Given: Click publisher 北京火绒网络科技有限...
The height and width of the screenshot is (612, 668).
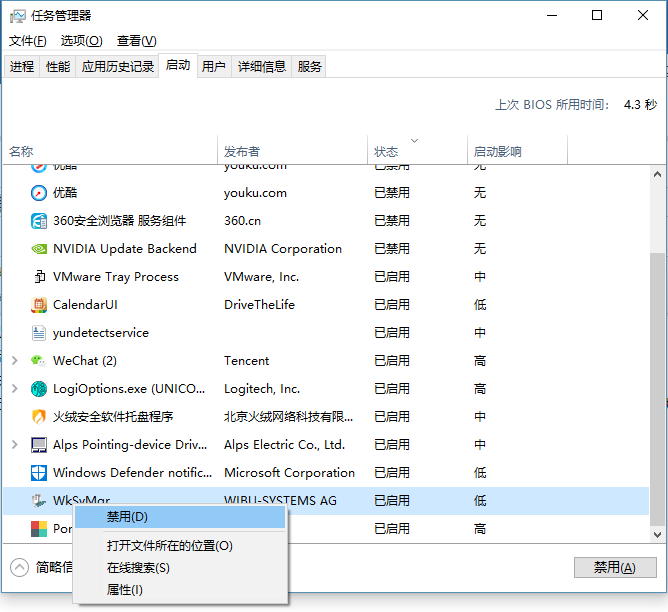Looking at the screenshot, I should [288, 417].
